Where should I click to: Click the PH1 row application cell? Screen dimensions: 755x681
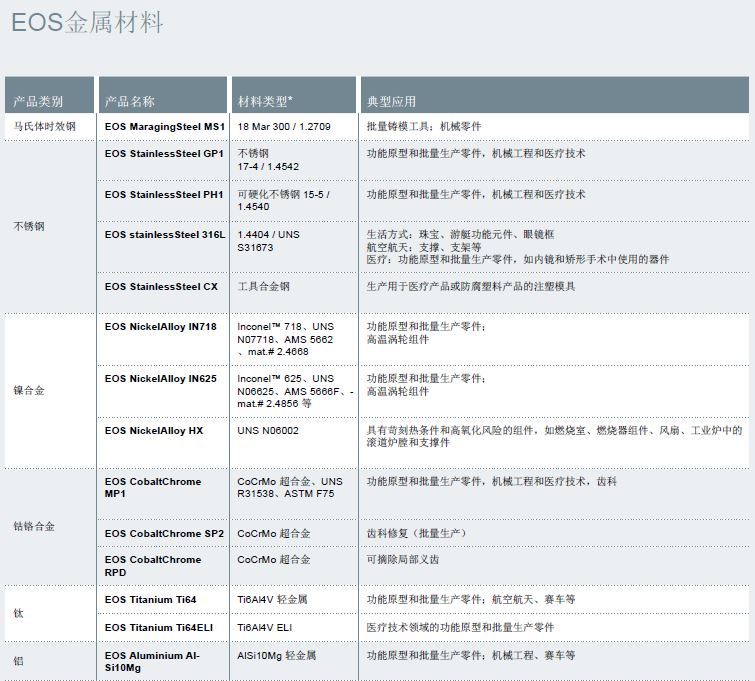[476, 195]
